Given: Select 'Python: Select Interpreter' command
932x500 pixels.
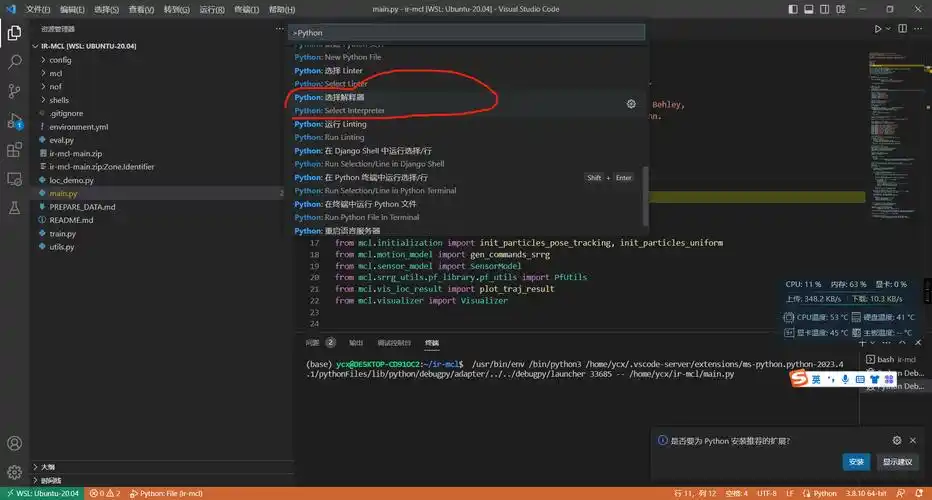Looking at the screenshot, I should click(x=340, y=110).
